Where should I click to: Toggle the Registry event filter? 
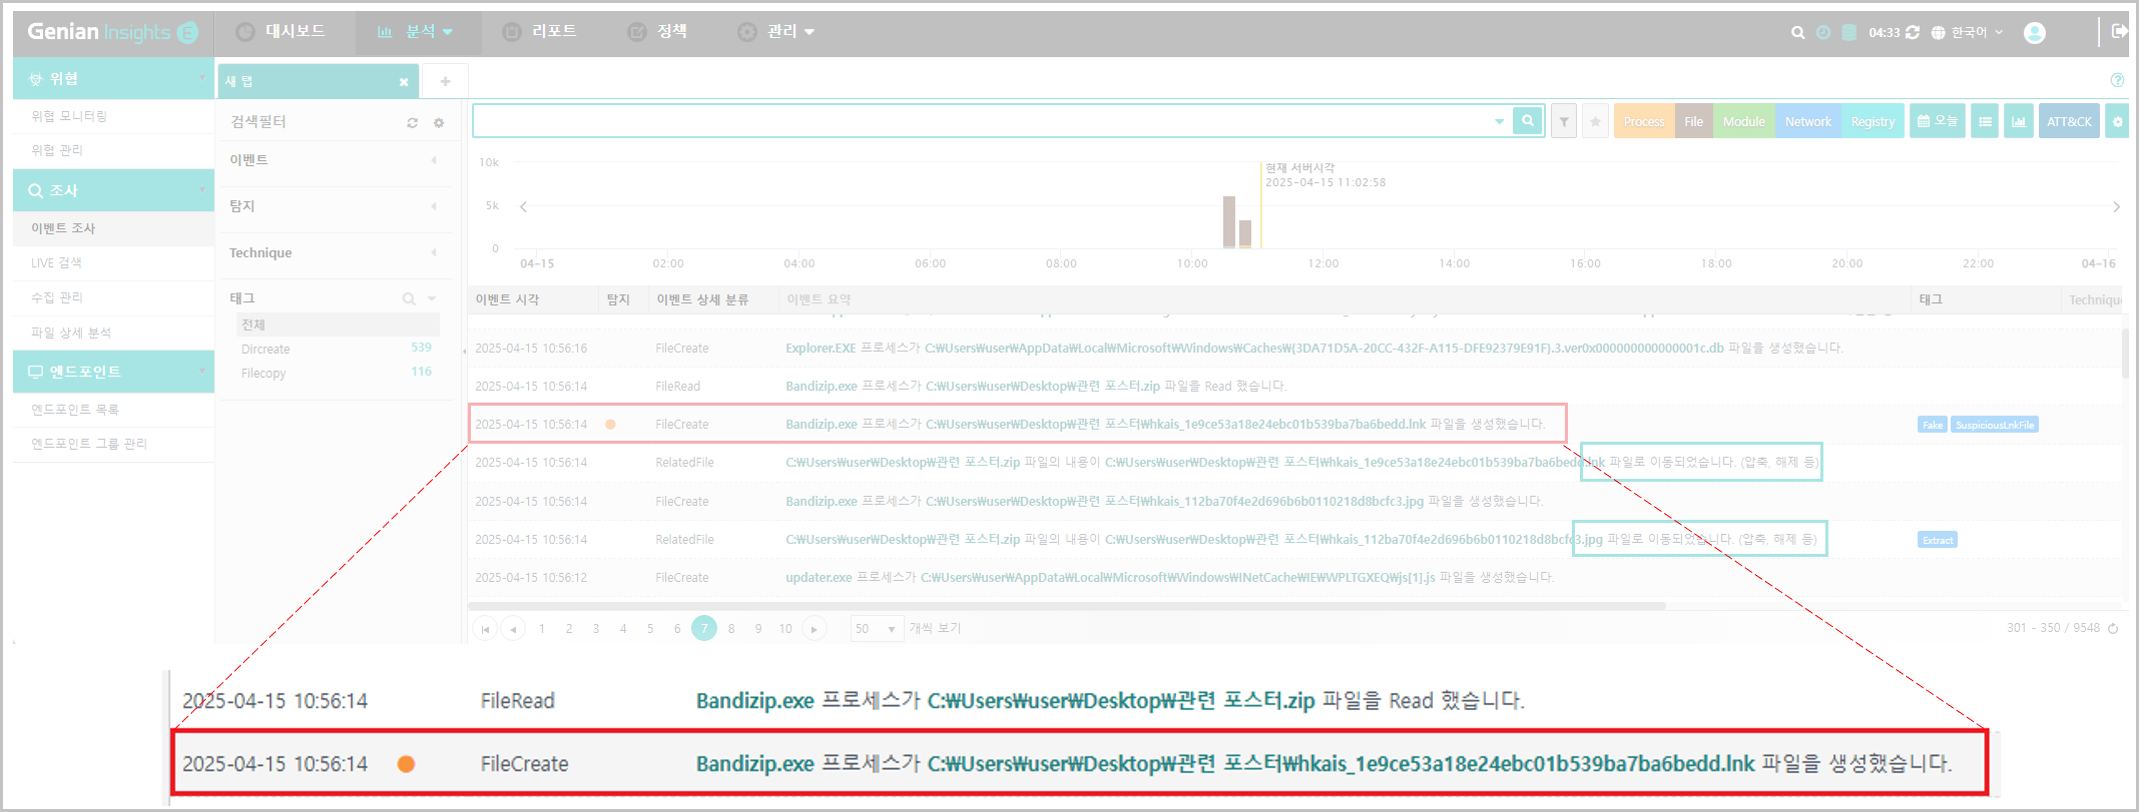(1872, 122)
